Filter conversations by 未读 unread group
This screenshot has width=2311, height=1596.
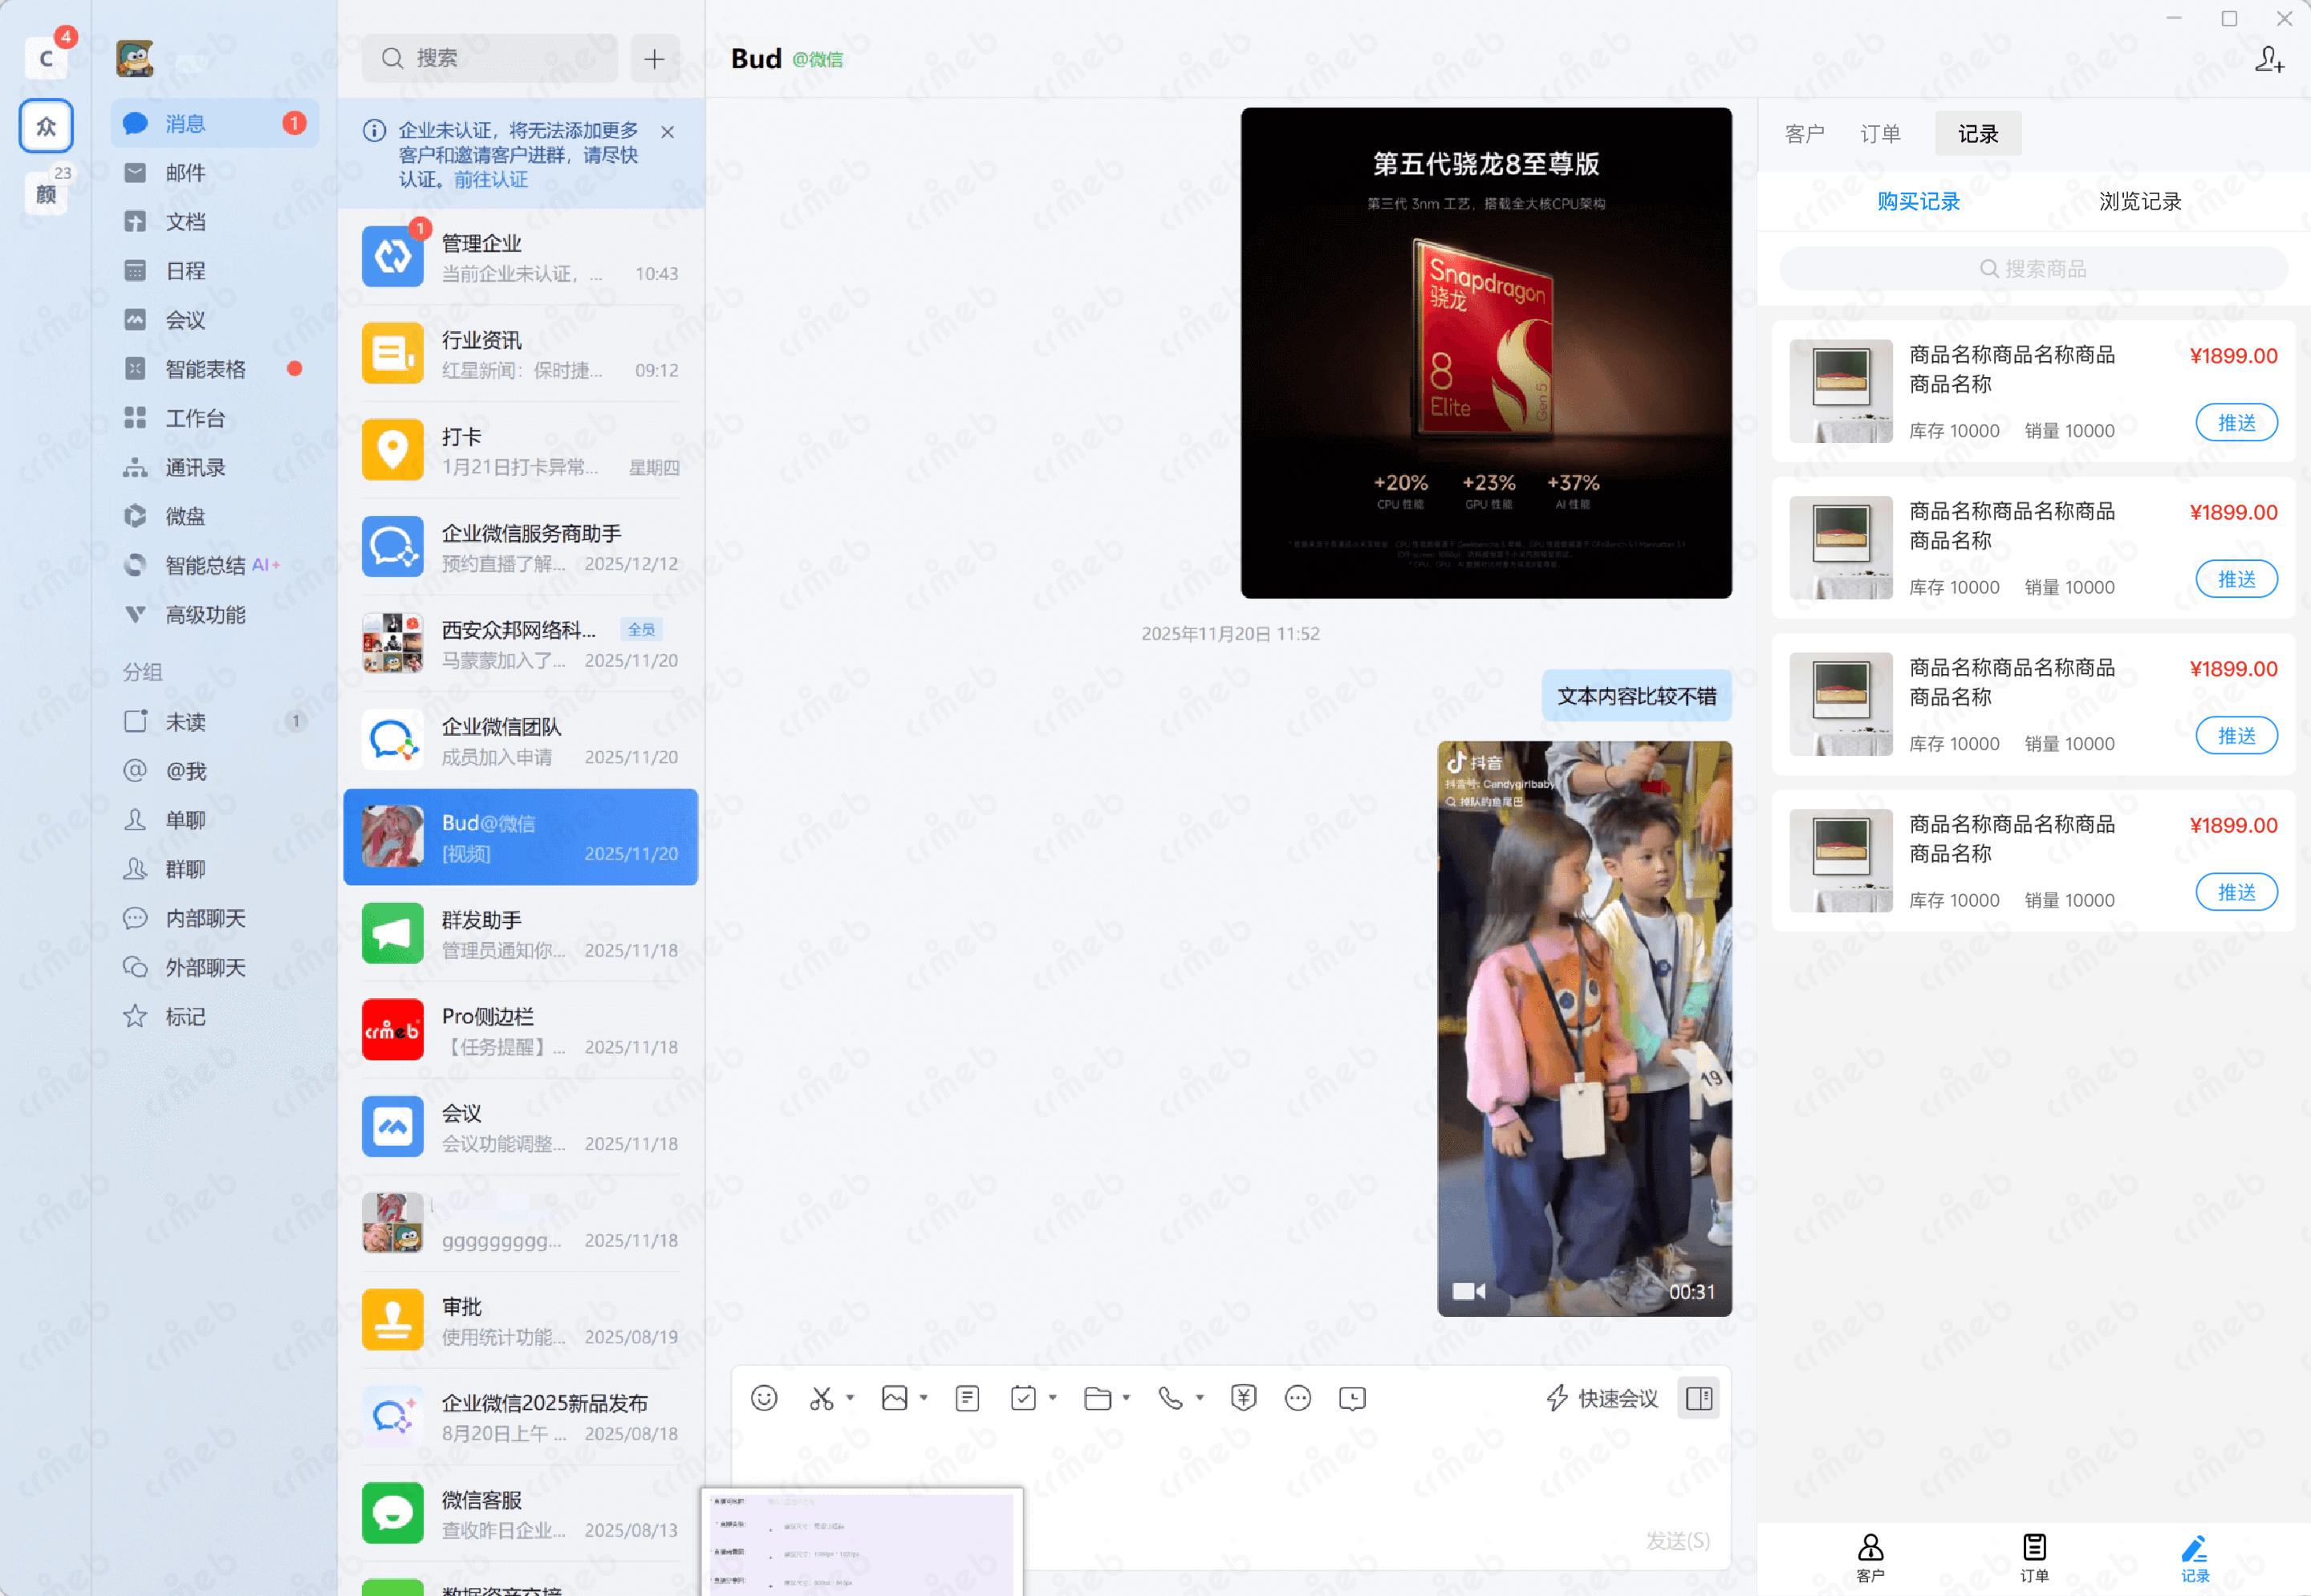[186, 722]
